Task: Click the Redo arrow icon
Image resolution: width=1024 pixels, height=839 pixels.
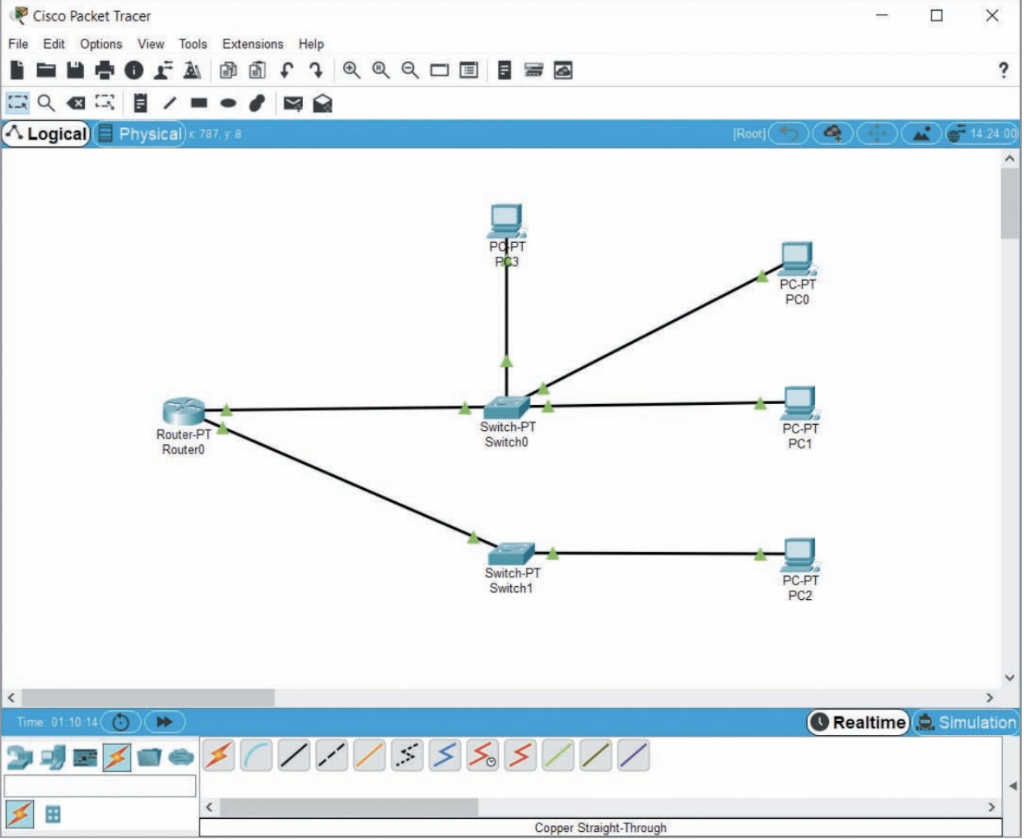Action: pyautogui.click(x=316, y=70)
